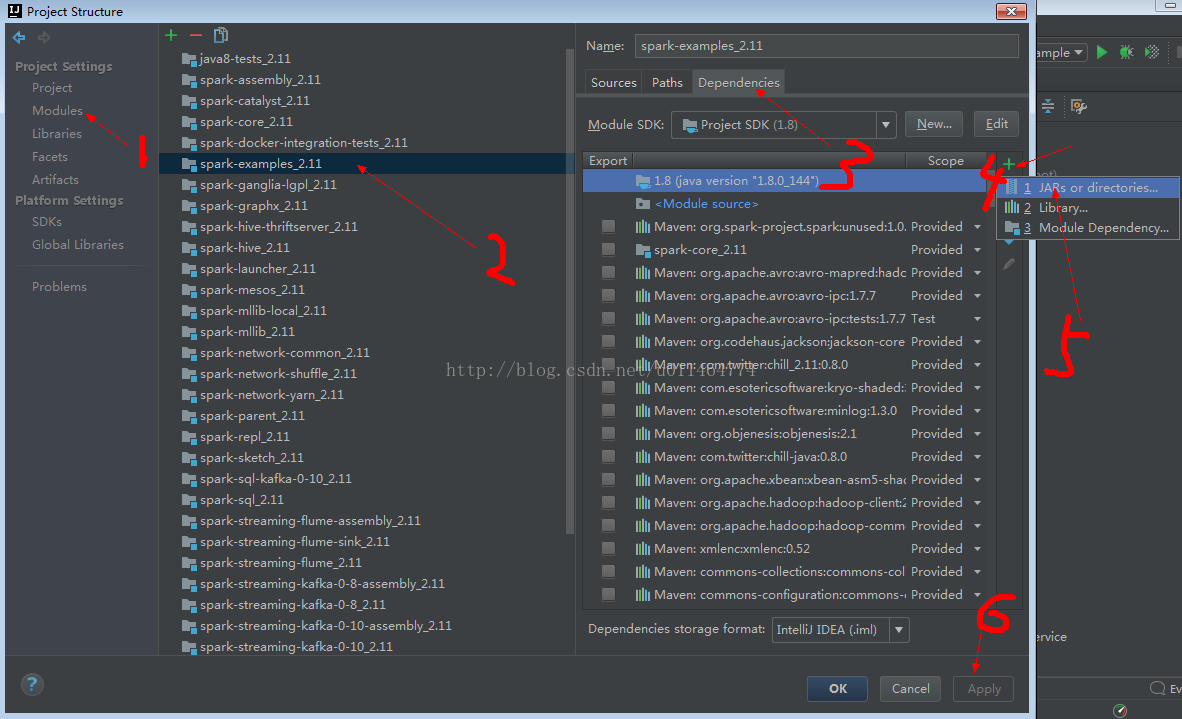Open Libraries in Project Settings
Image resolution: width=1182 pixels, height=719 pixels.
point(57,133)
